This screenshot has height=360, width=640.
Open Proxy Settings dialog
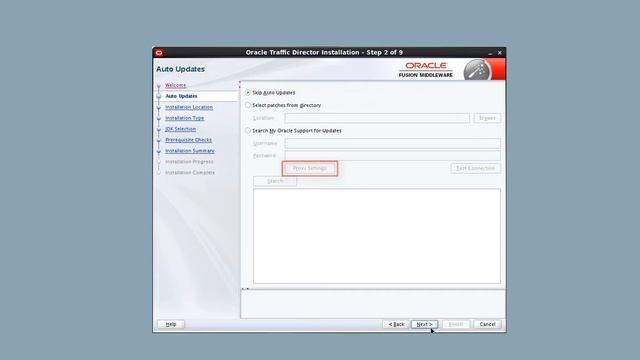(x=310, y=168)
